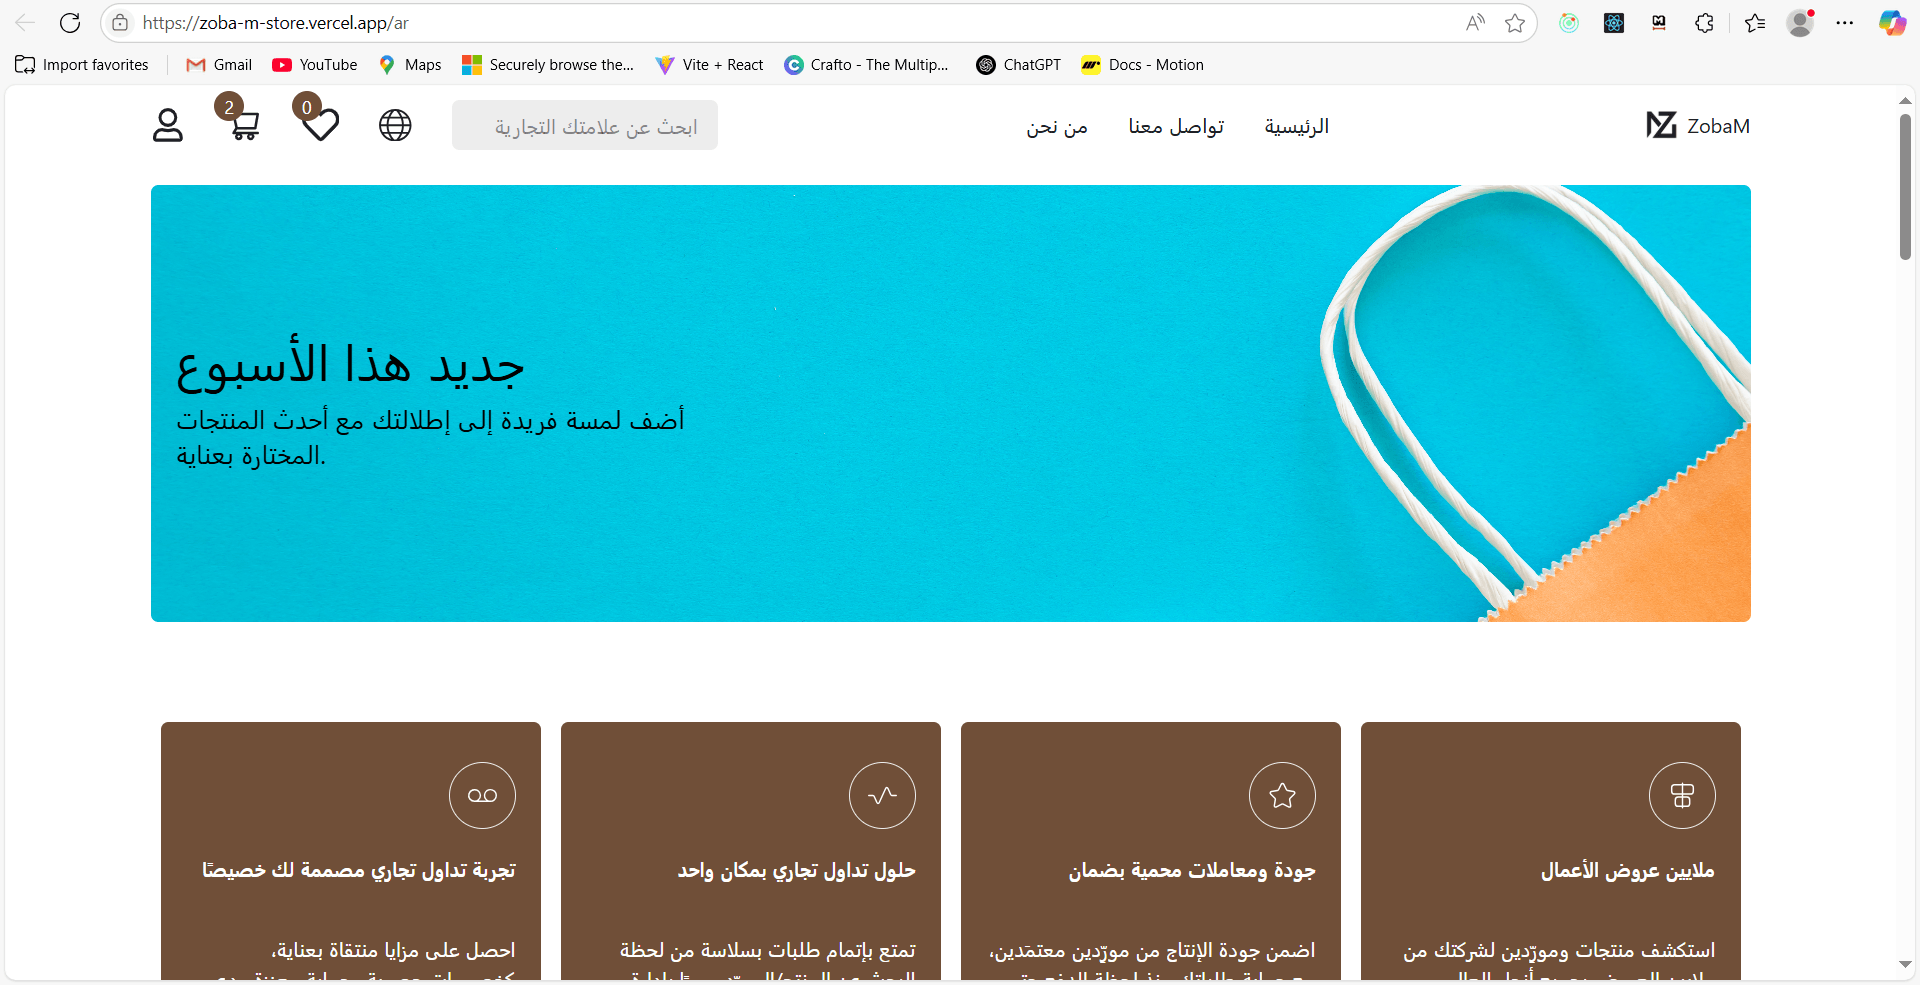Toggle Read aloud icon in address bar
Viewport: 1920px width, 985px height.
[x=1475, y=23]
